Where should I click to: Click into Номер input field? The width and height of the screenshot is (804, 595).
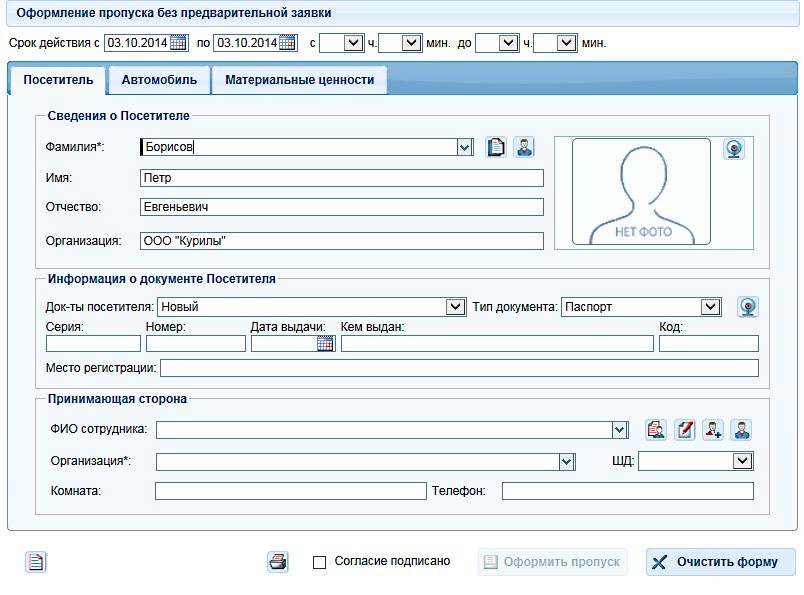pos(196,344)
